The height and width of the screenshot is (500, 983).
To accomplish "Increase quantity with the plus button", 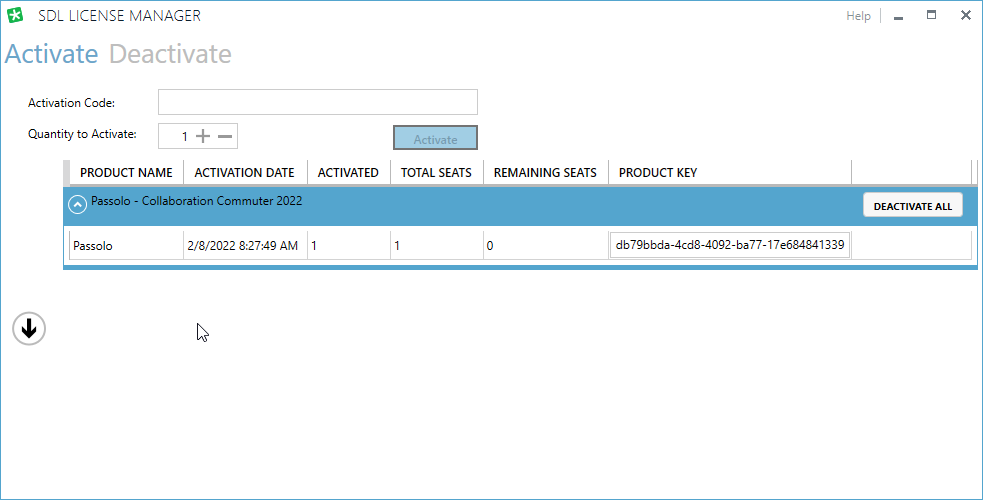I will tap(203, 136).
